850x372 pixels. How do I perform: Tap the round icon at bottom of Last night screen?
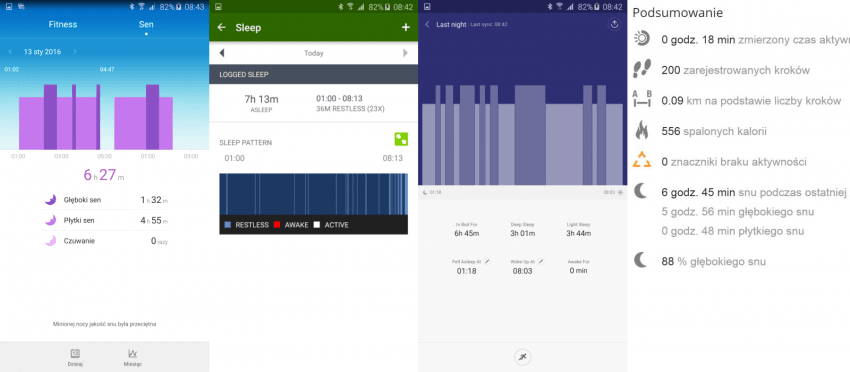(523, 357)
